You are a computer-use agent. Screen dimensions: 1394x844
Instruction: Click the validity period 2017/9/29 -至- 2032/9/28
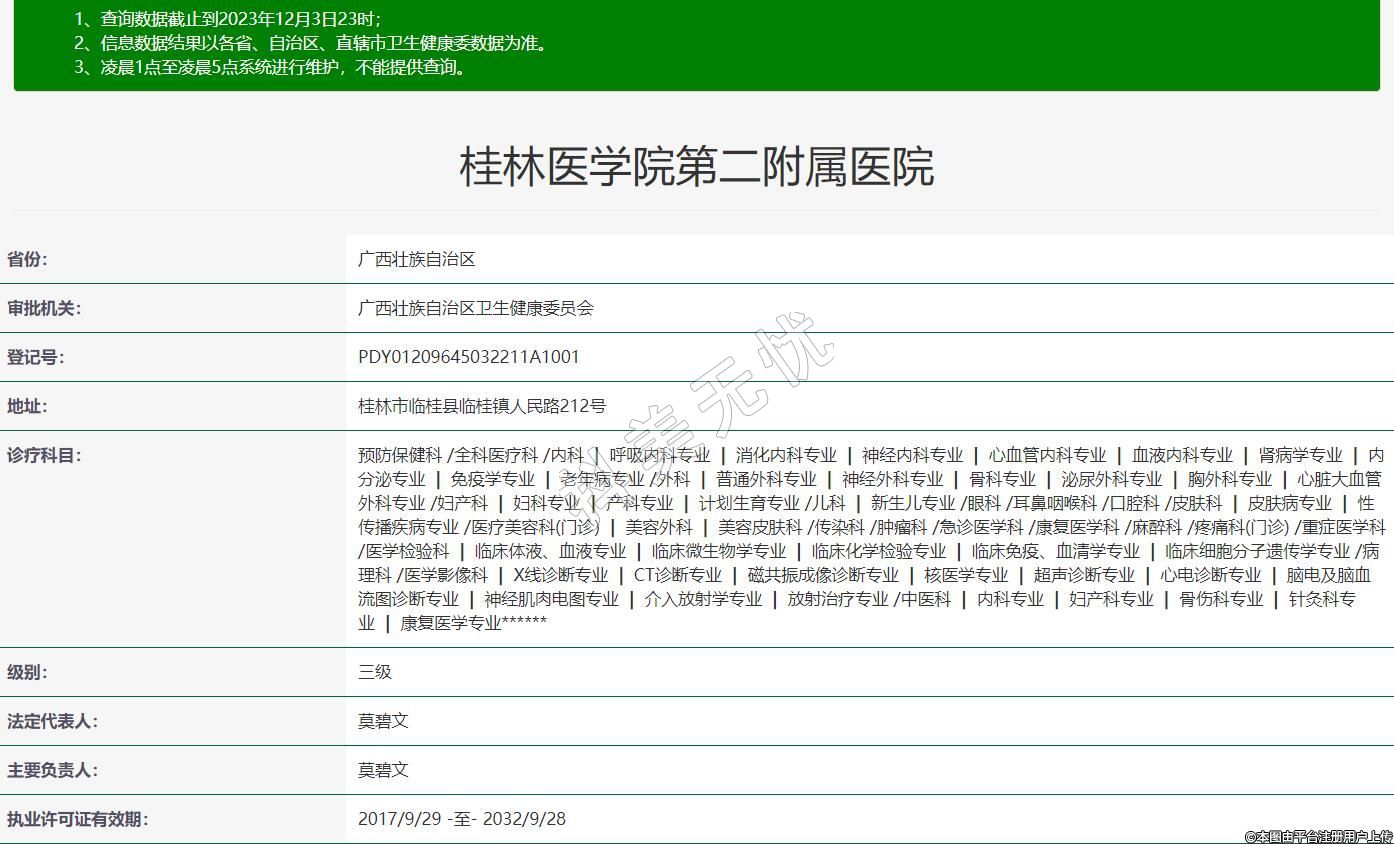(x=462, y=819)
